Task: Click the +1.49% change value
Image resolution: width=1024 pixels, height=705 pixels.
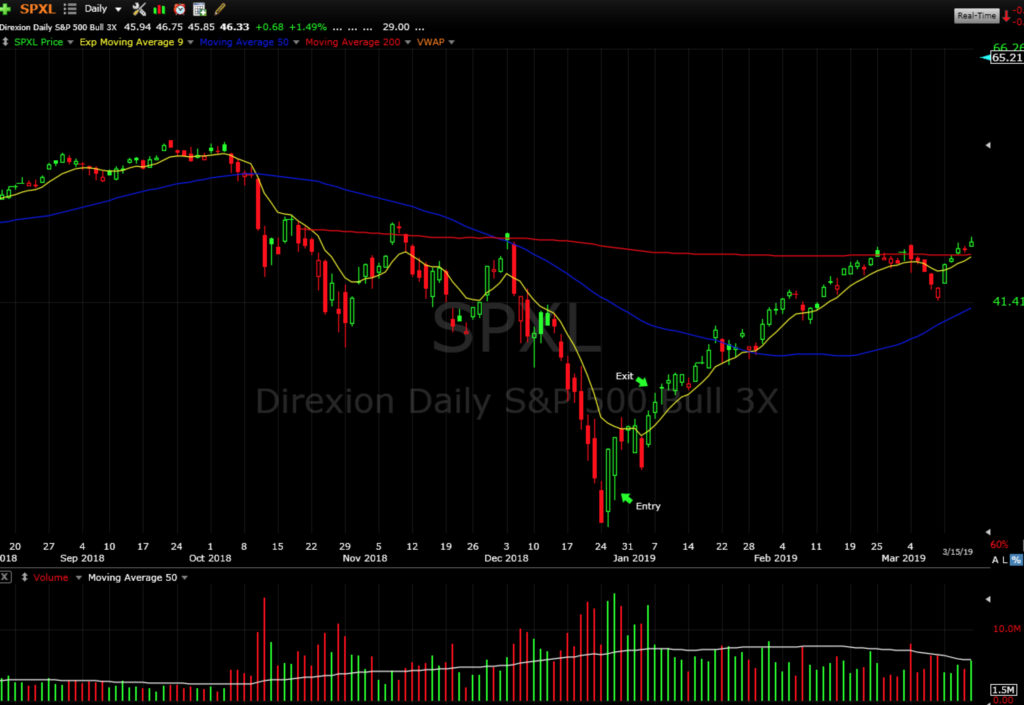Action: (308, 27)
